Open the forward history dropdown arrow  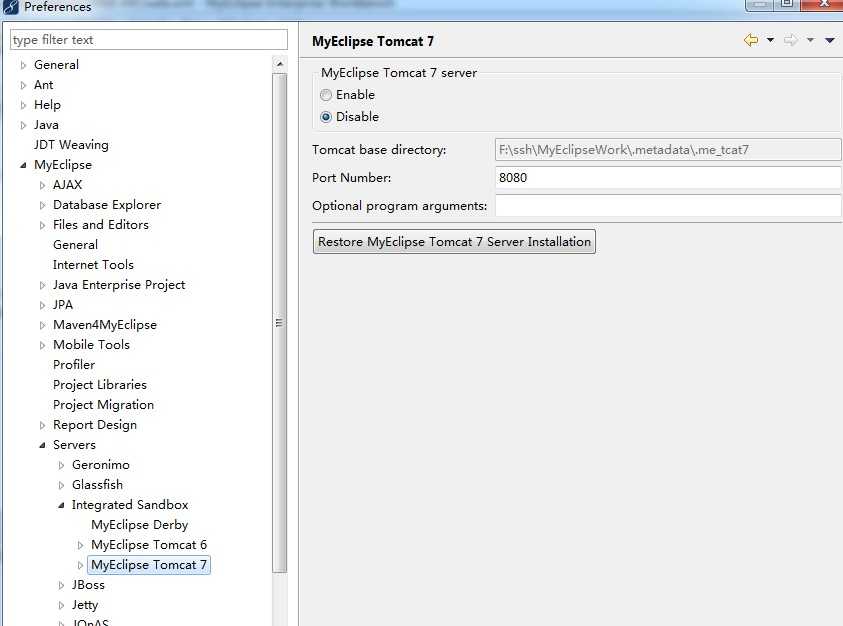pyautogui.click(x=810, y=40)
